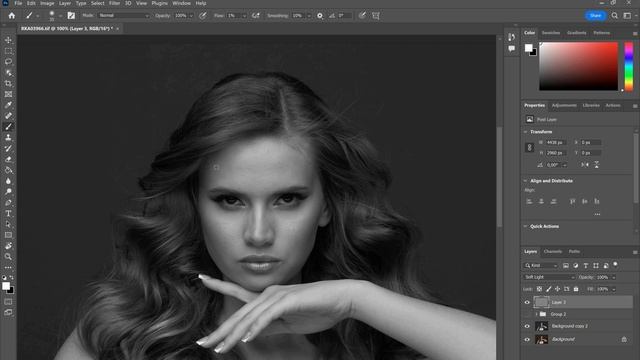Toggle visibility of Background copy 2 layer
The height and width of the screenshot is (360, 640).
pos(527,327)
